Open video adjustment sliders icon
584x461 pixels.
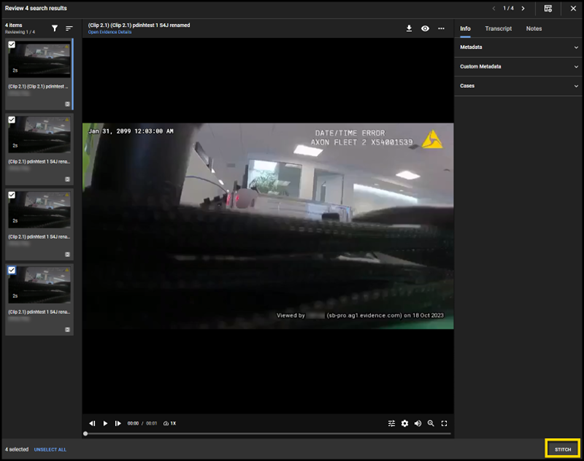(391, 423)
